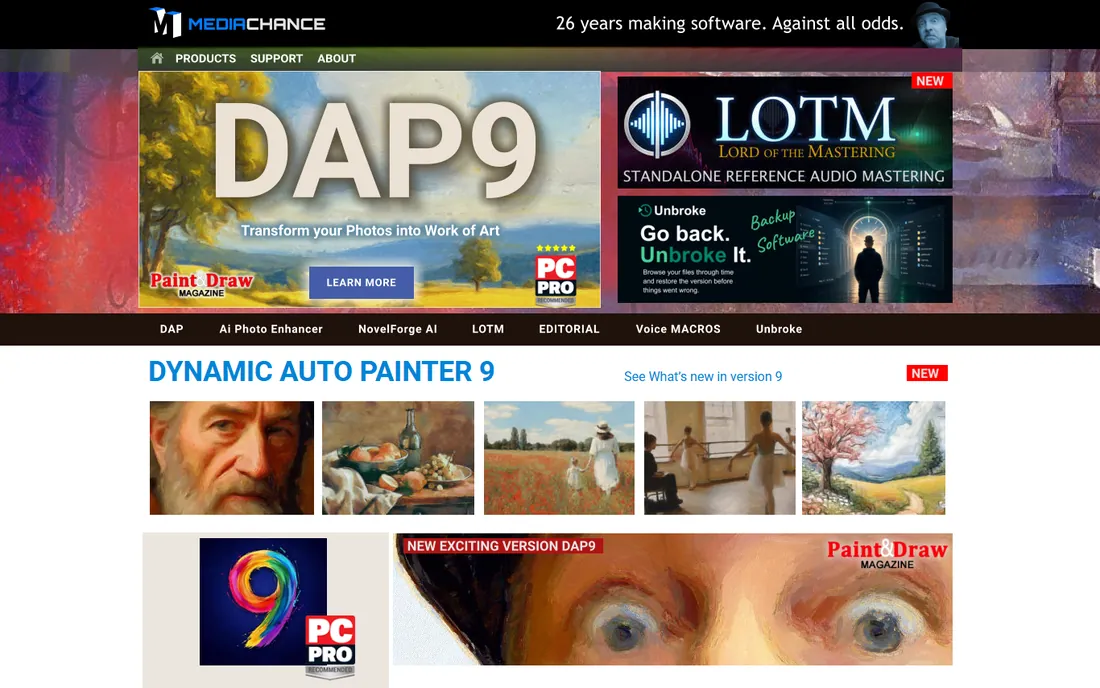
Task: Click the 26 years making software tagline
Action: click(x=730, y=23)
